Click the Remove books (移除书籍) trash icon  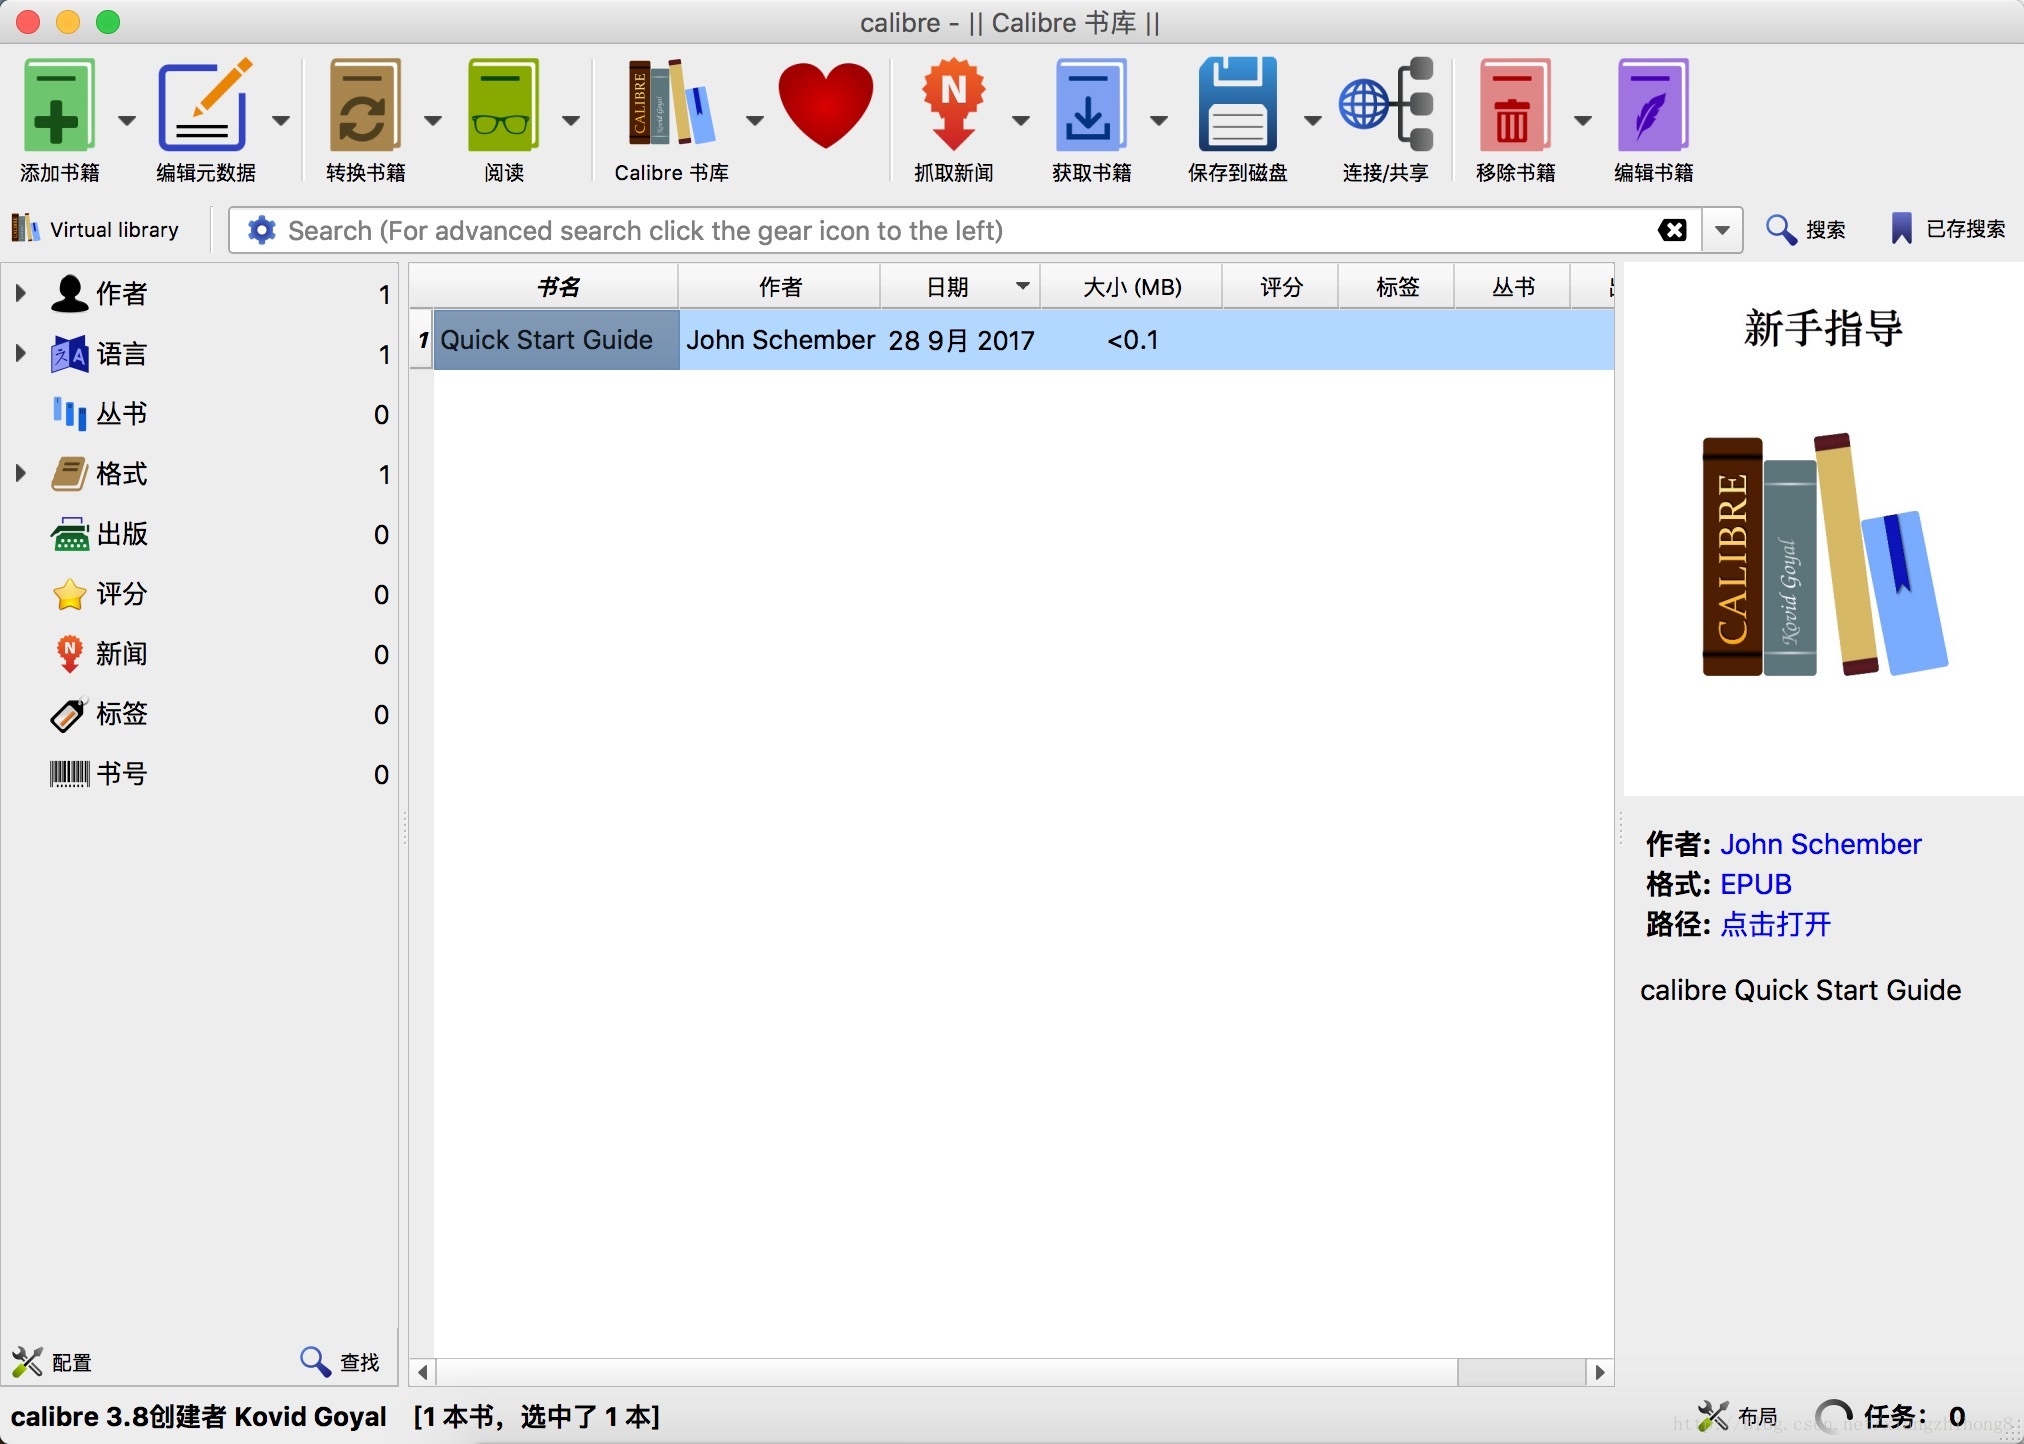pyautogui.click(x=1515, y=105)
